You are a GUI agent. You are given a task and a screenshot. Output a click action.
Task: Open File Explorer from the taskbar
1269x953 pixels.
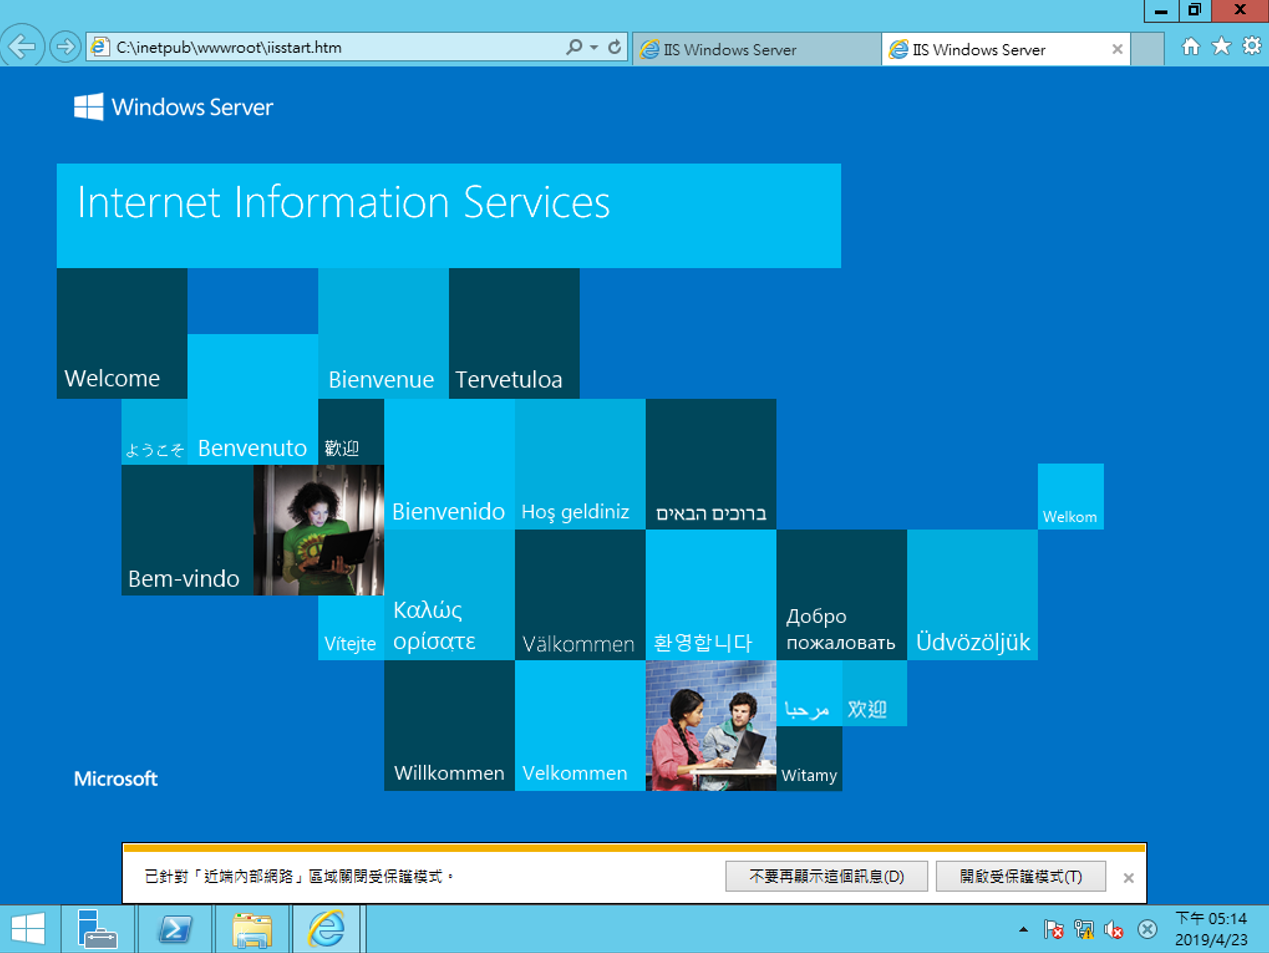click(x=252, y=929)
